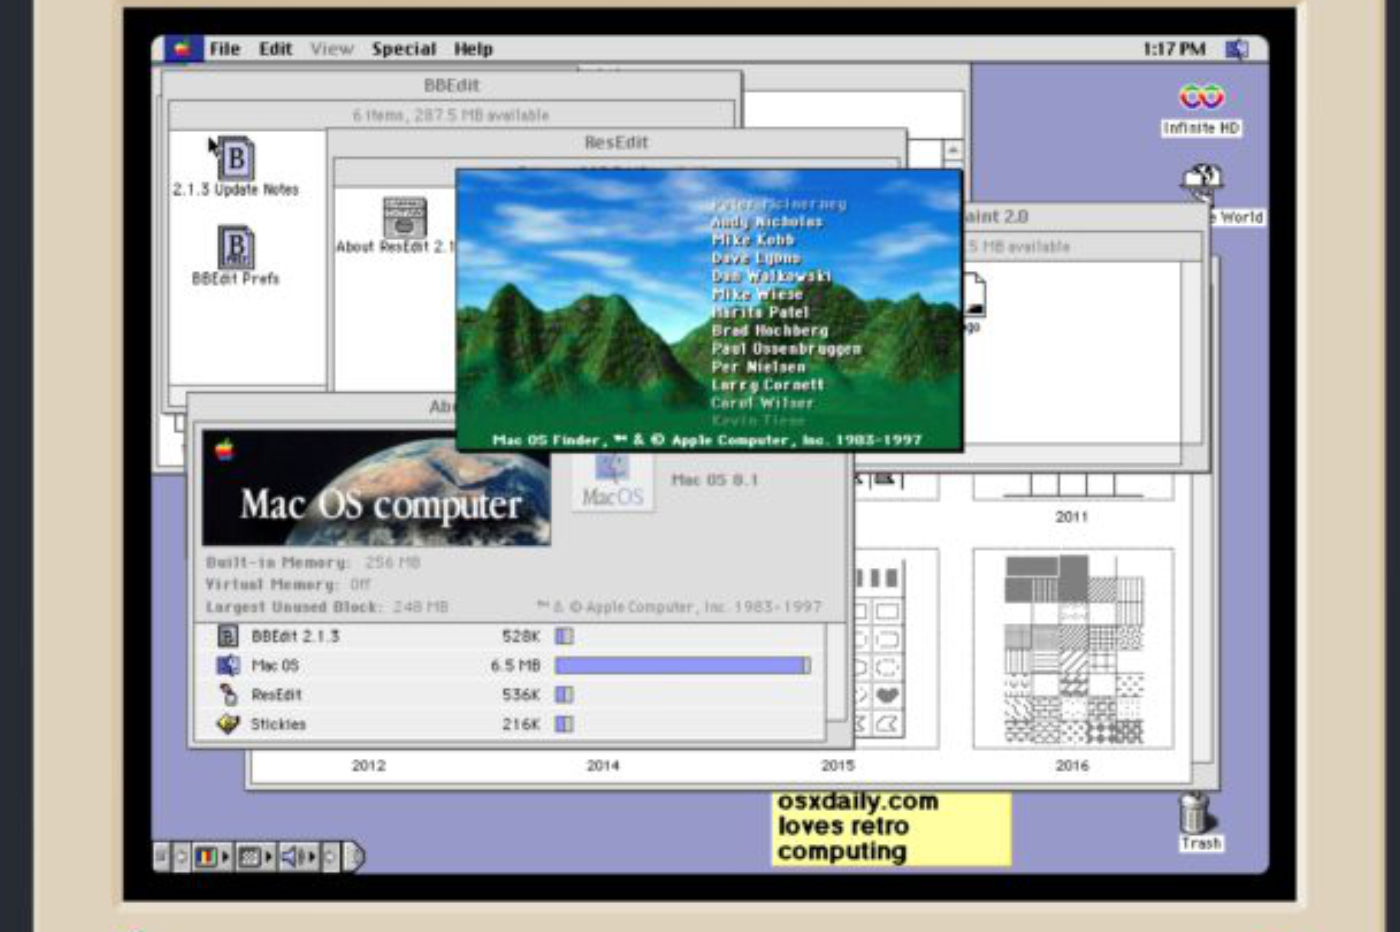The image size is (1400, 932).
Task: Click the "216K" memory value
Action: point(520,723)
